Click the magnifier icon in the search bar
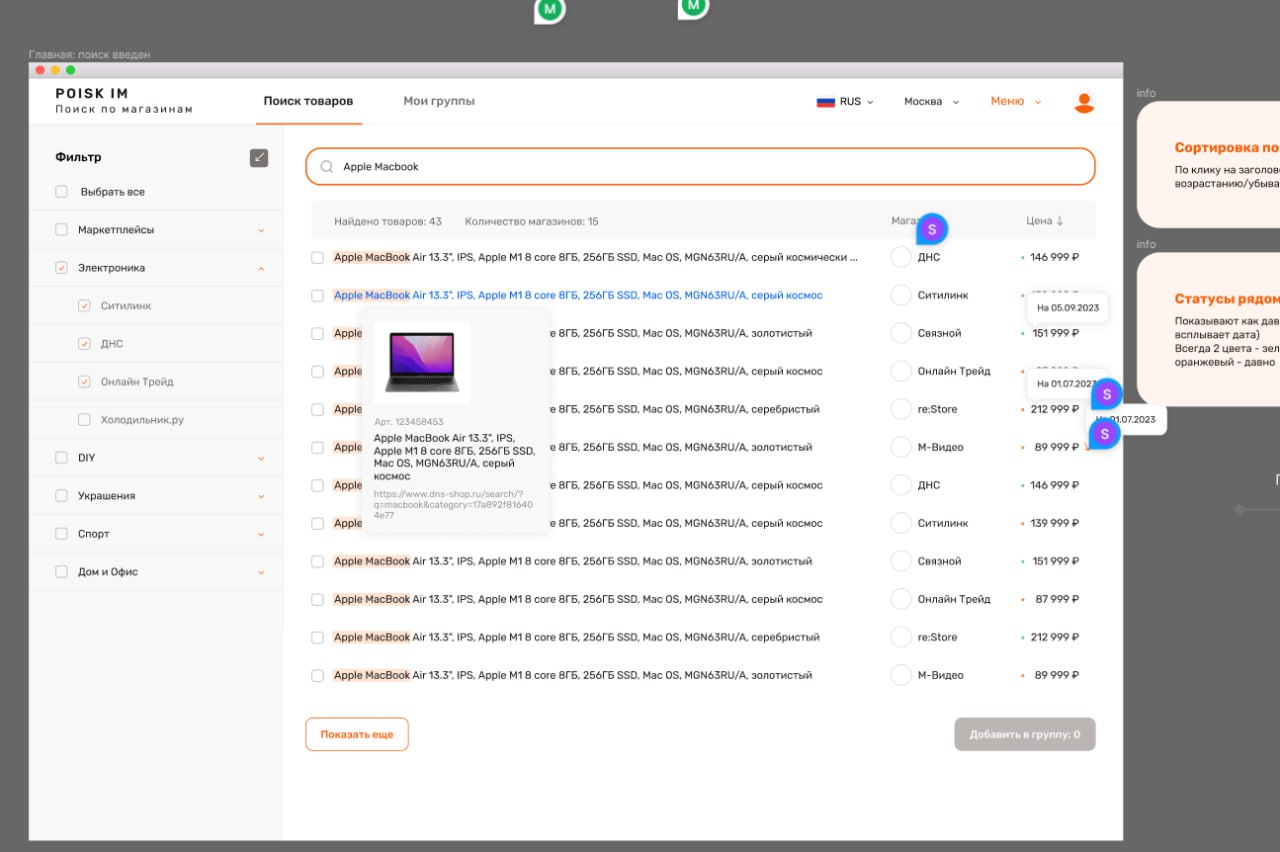This screenshot has width=1280, height=852. pyautogui.click(x=326, y=167)
